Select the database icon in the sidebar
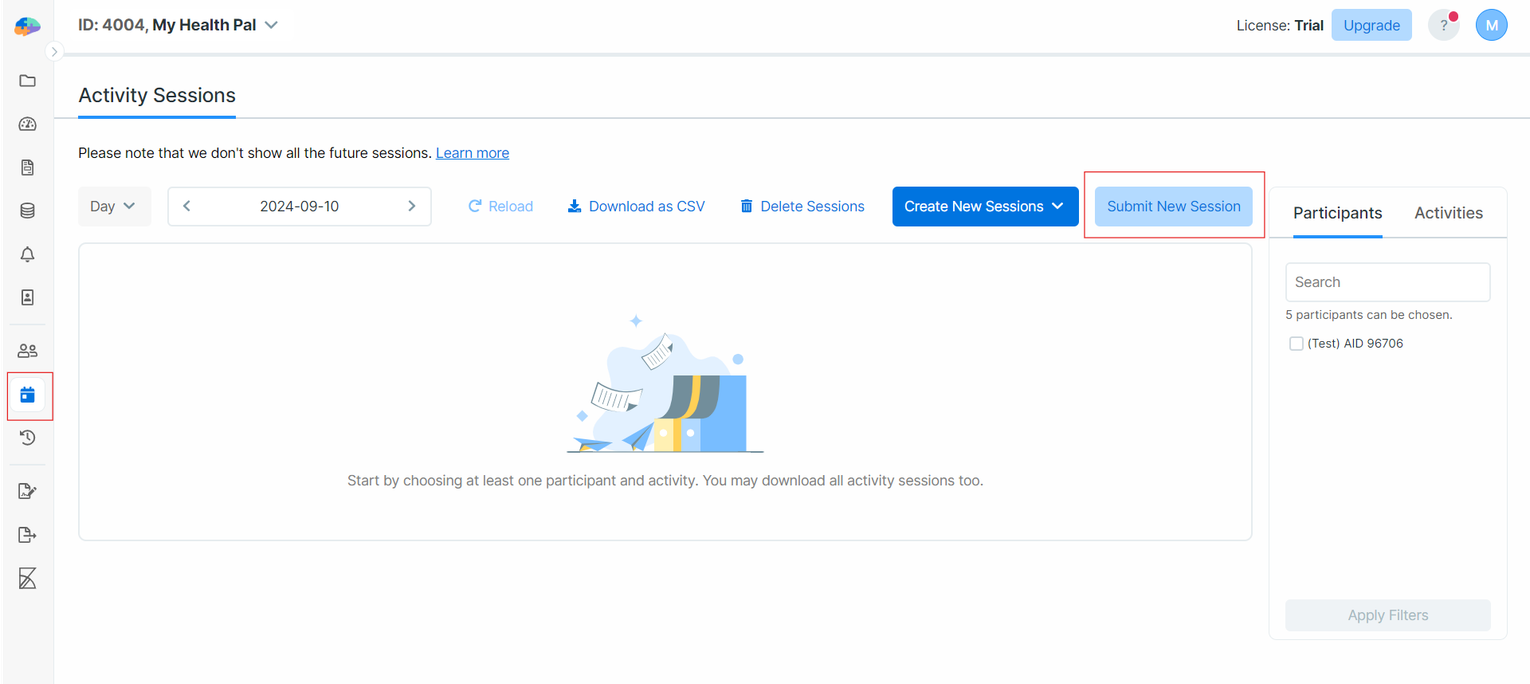 click(x=27, y=210)
